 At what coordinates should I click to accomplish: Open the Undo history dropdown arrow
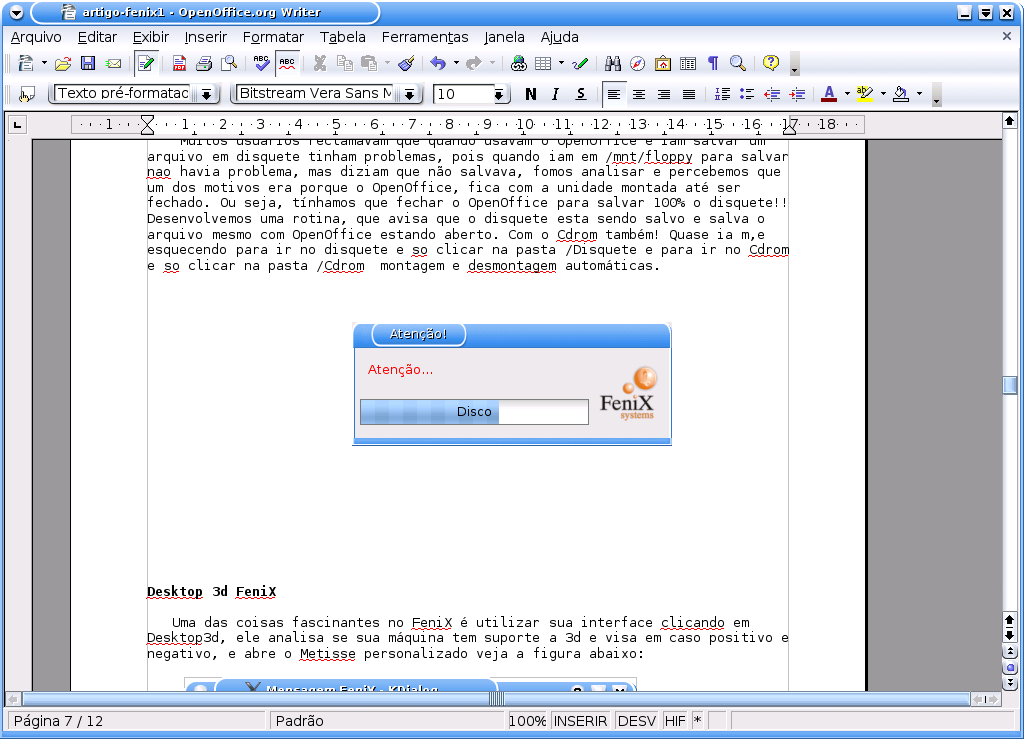456,63
